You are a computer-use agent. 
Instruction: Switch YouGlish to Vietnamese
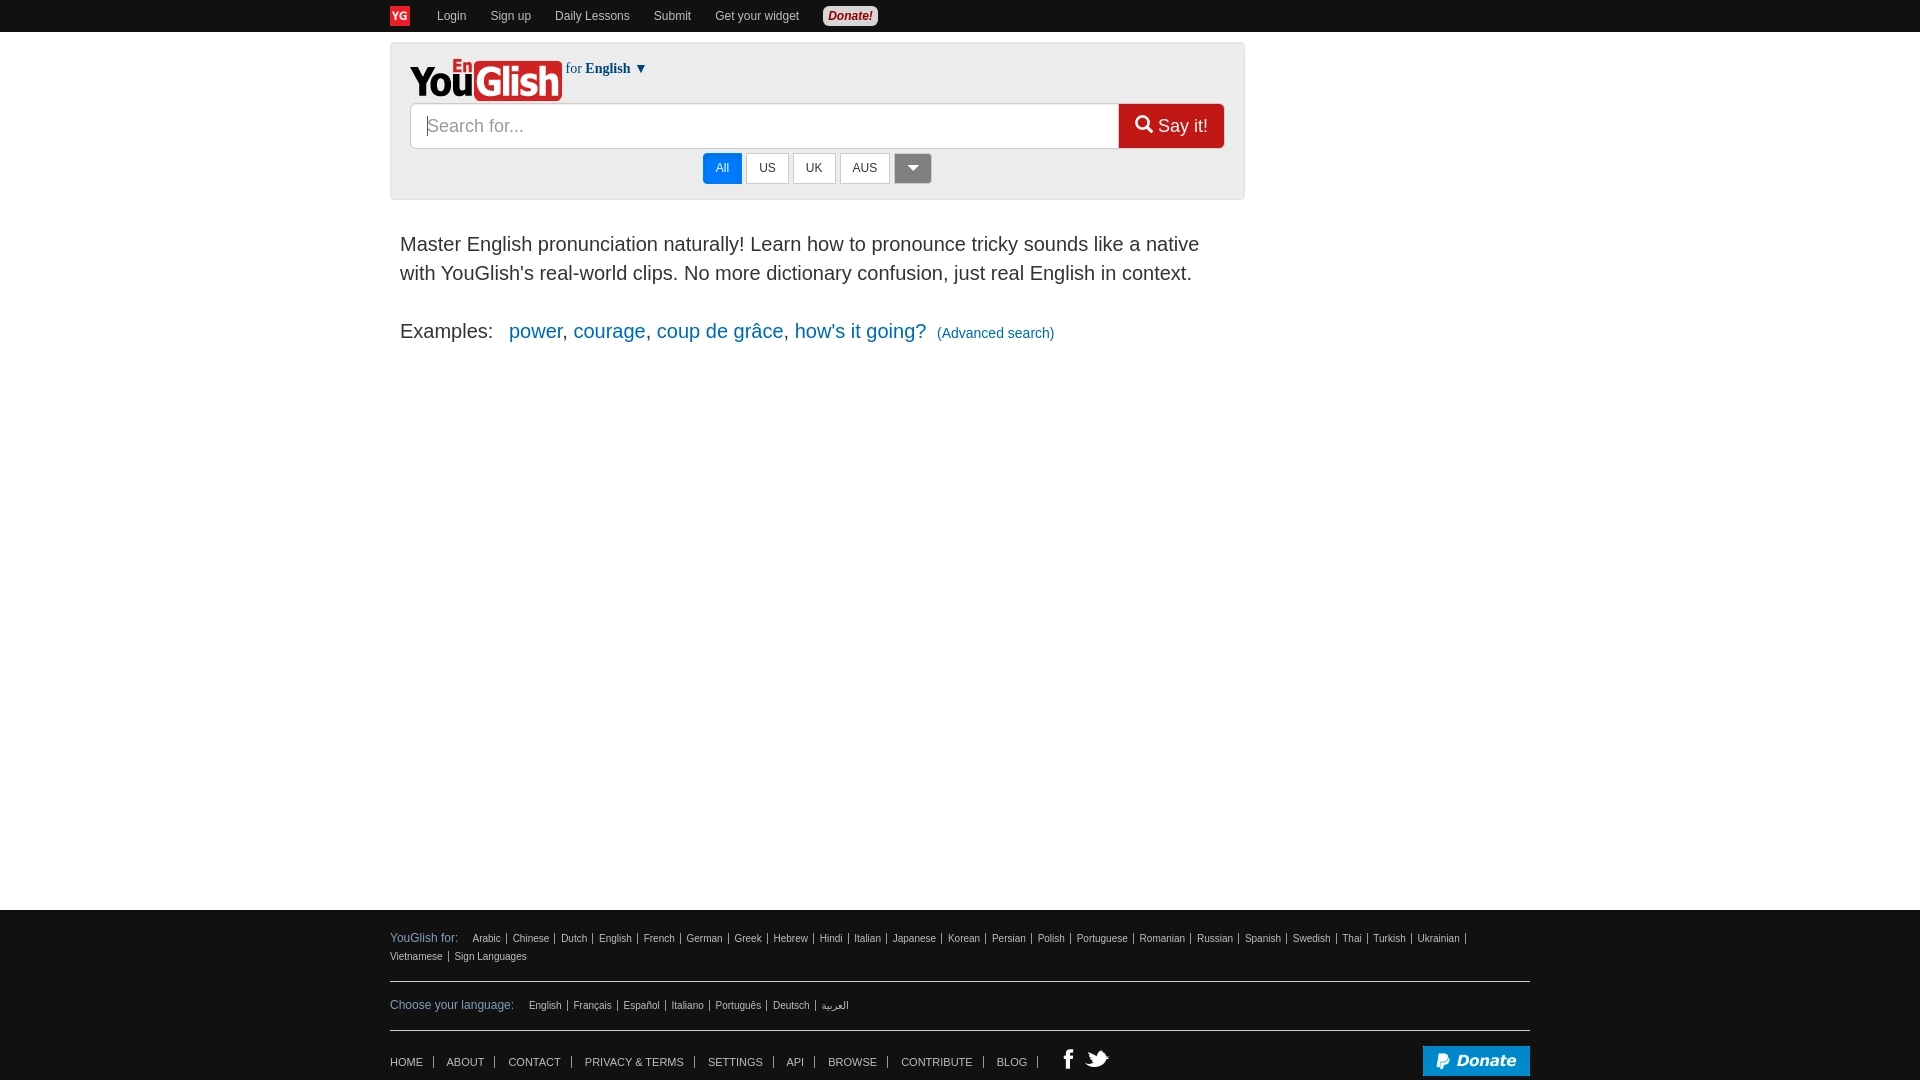[416, 957]
